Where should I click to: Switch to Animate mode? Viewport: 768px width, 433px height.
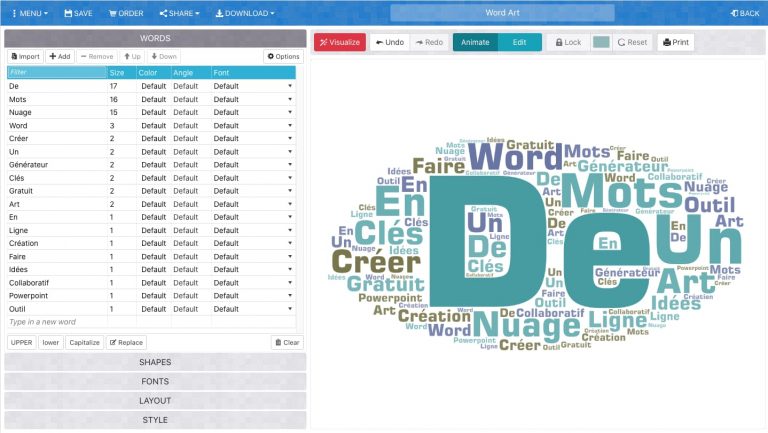point(475,42)
